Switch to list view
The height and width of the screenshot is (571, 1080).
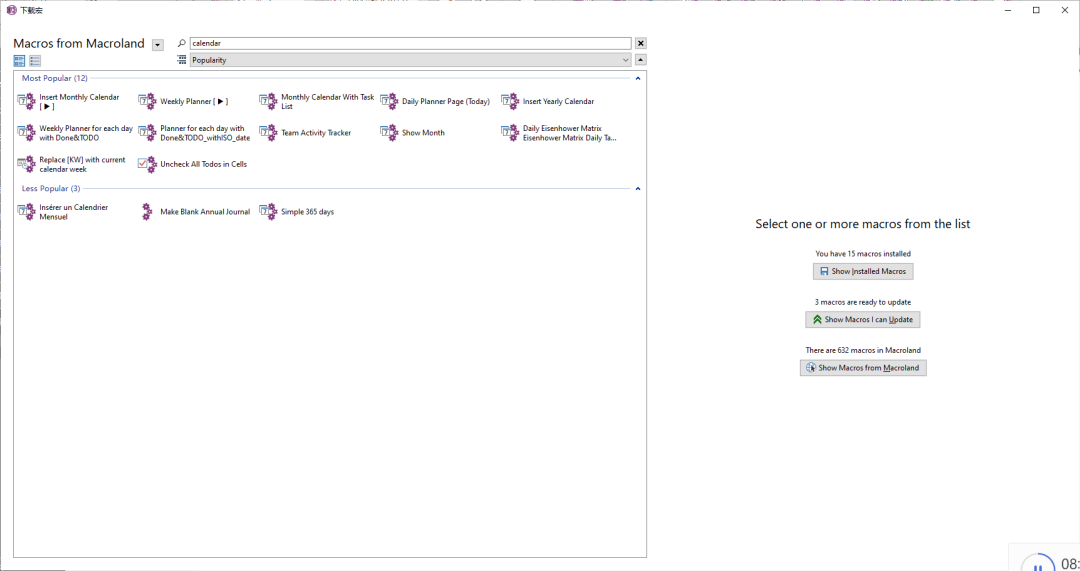[x=35, y=61]
